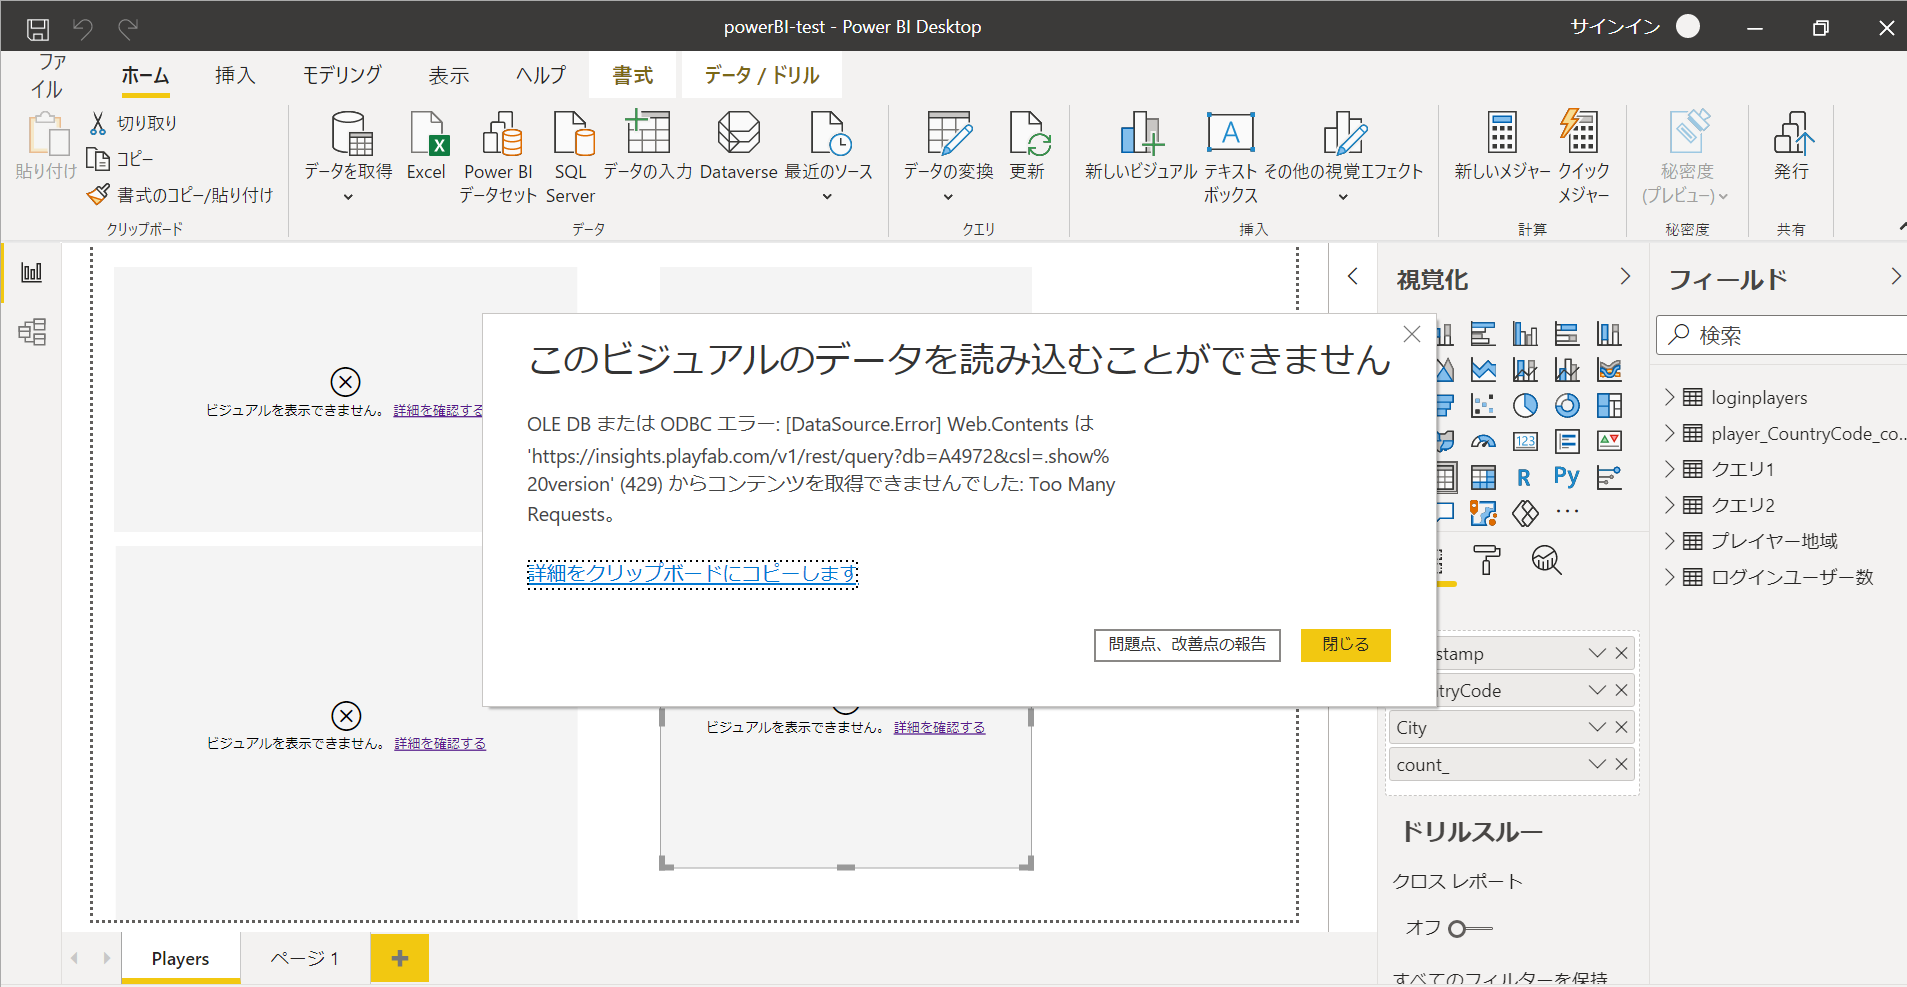Select the card visual with 123

click(1526, 441)
